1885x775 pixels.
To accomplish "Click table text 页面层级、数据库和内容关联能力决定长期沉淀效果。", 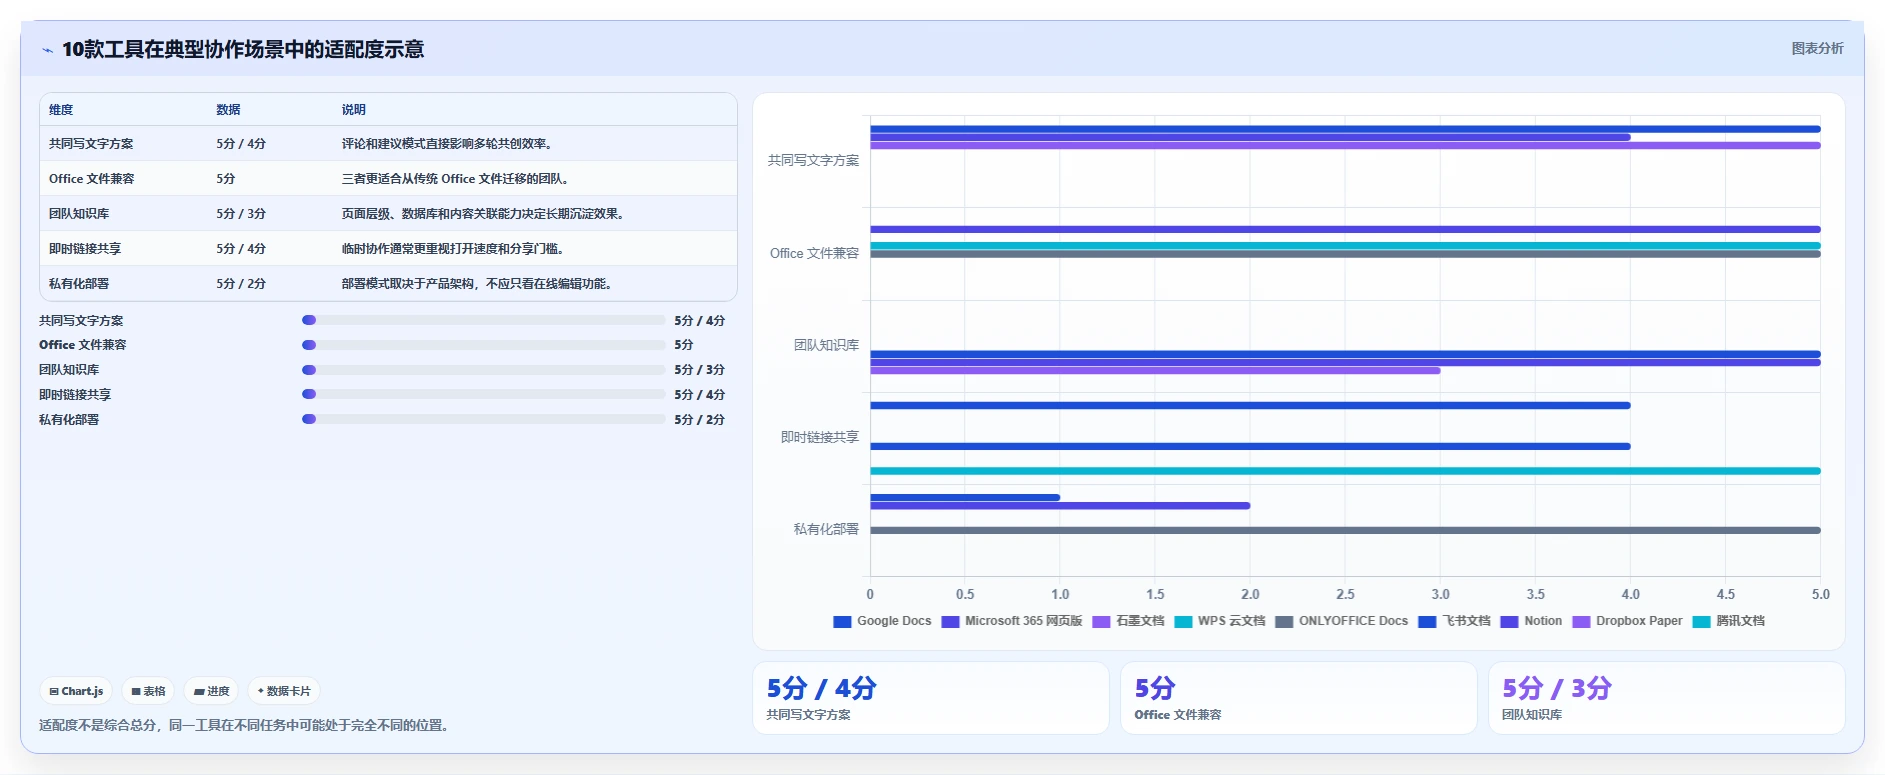I will point(483,214).
